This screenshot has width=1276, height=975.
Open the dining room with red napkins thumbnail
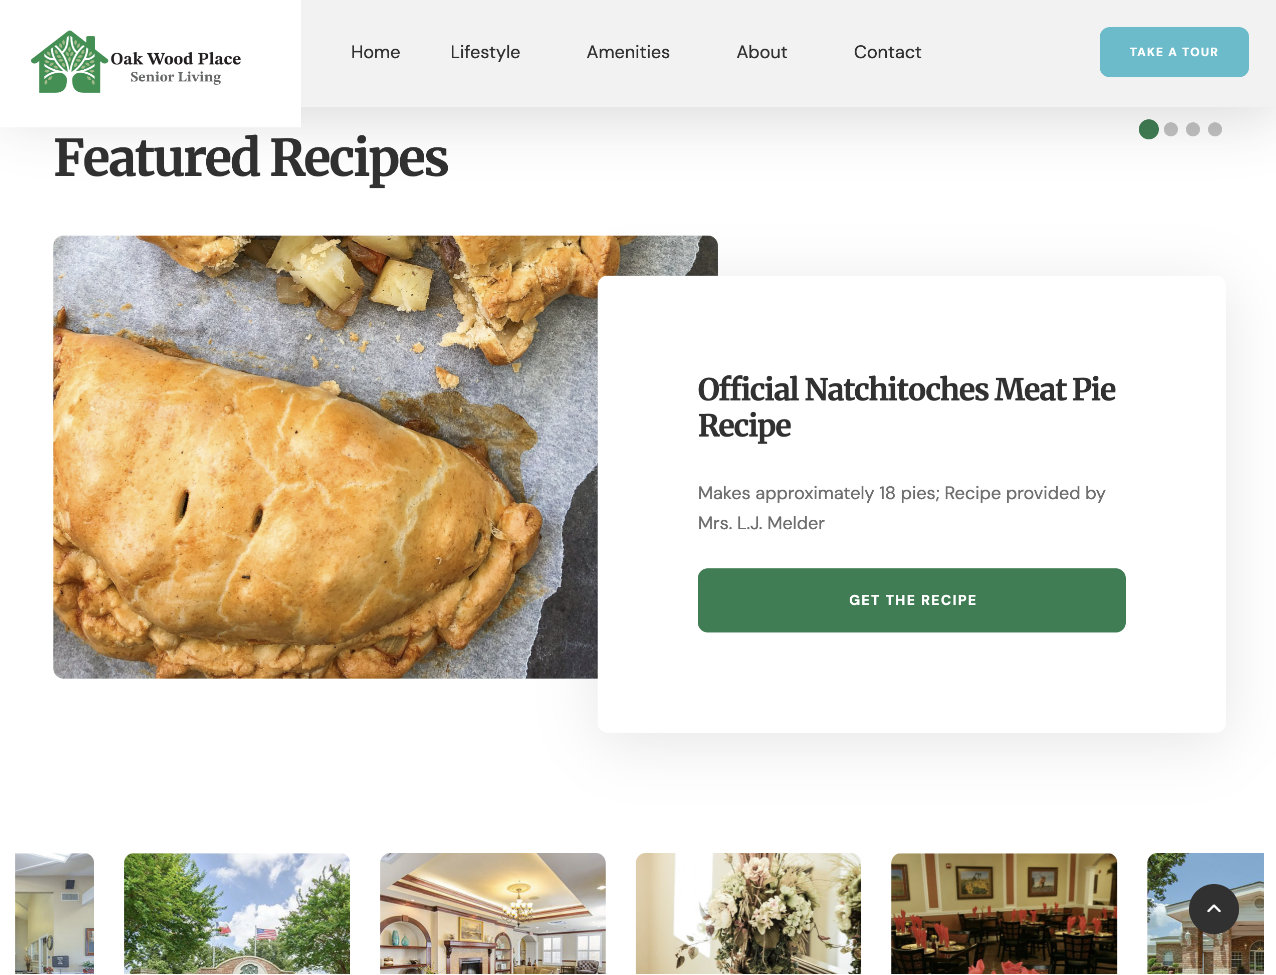[x=1004, y=913]
